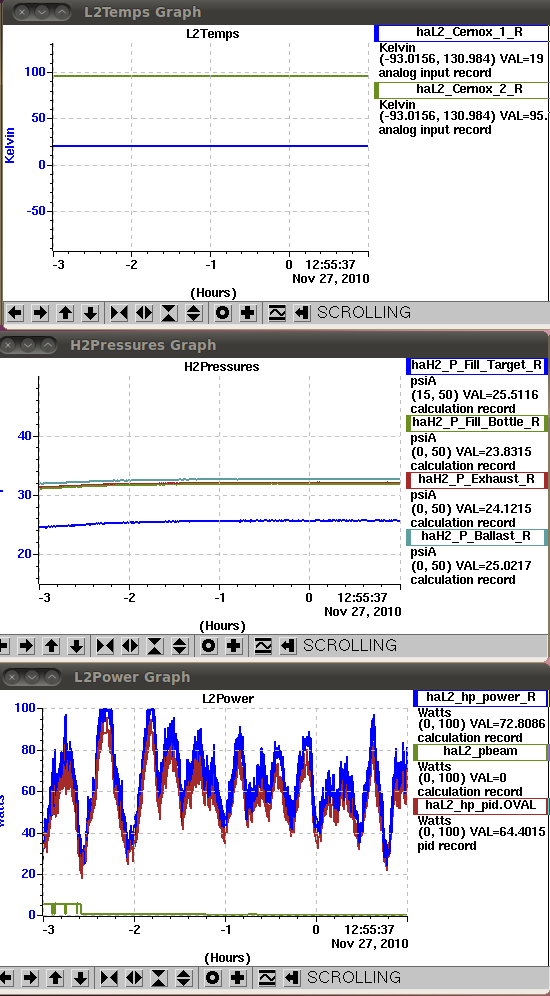550x996 pixels.
Task: Click the H2Pressures Graph window title bar
Action: 275,345
